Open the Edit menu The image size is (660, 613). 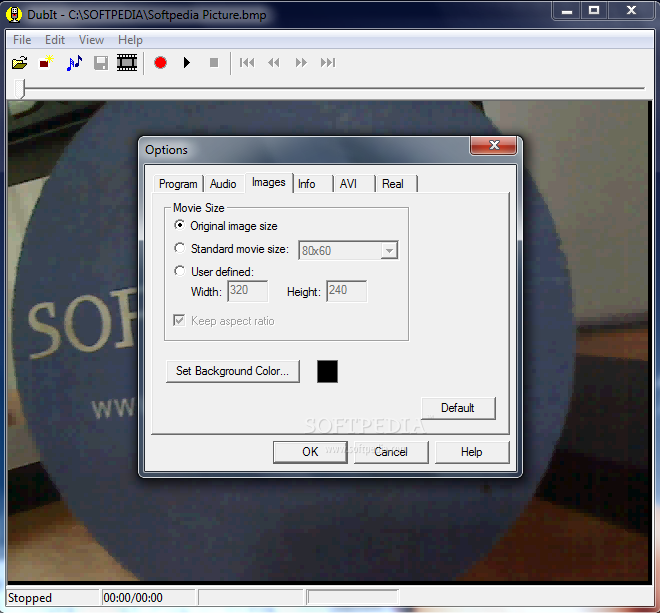pyautogui.click(x=55, y=40)
